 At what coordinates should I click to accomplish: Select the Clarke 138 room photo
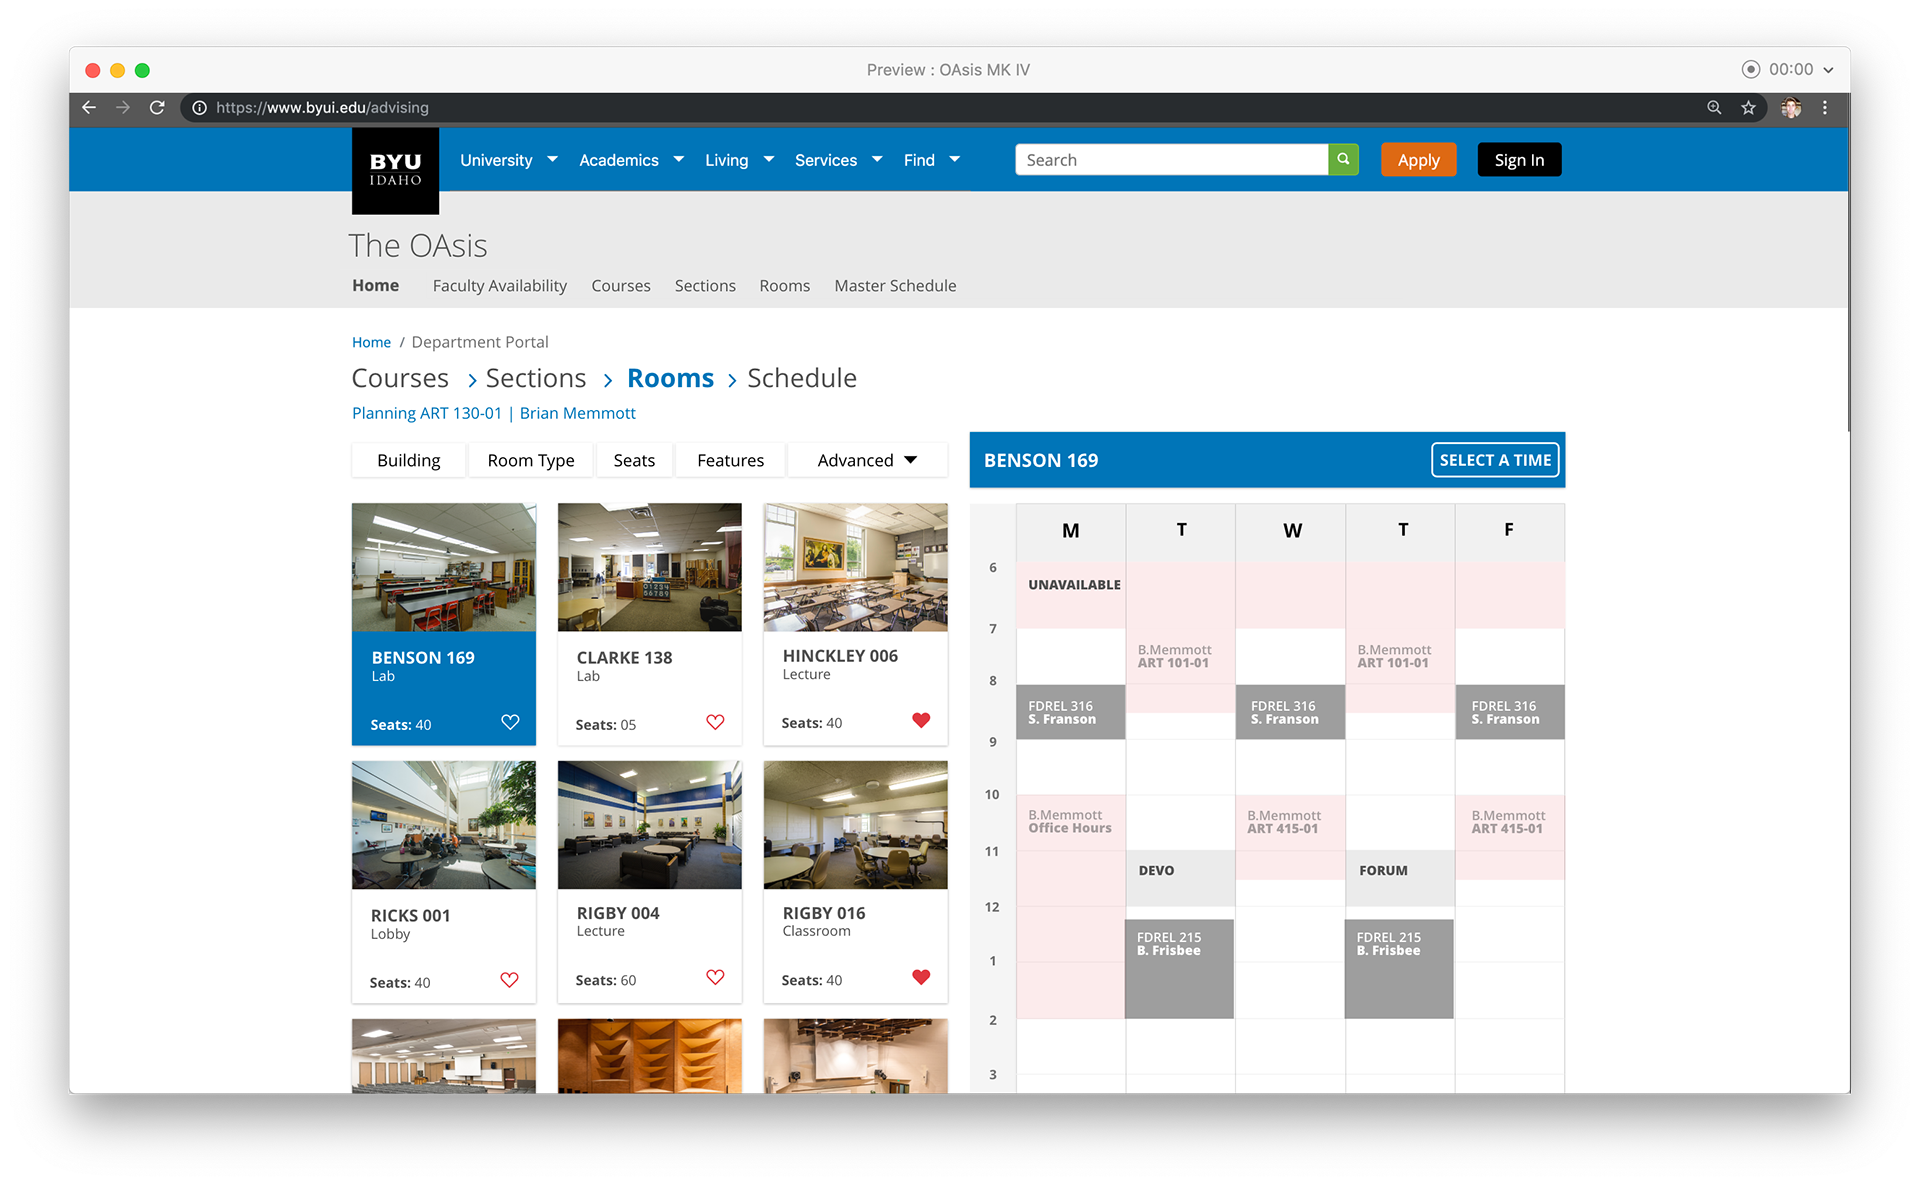tap(650, 567)
